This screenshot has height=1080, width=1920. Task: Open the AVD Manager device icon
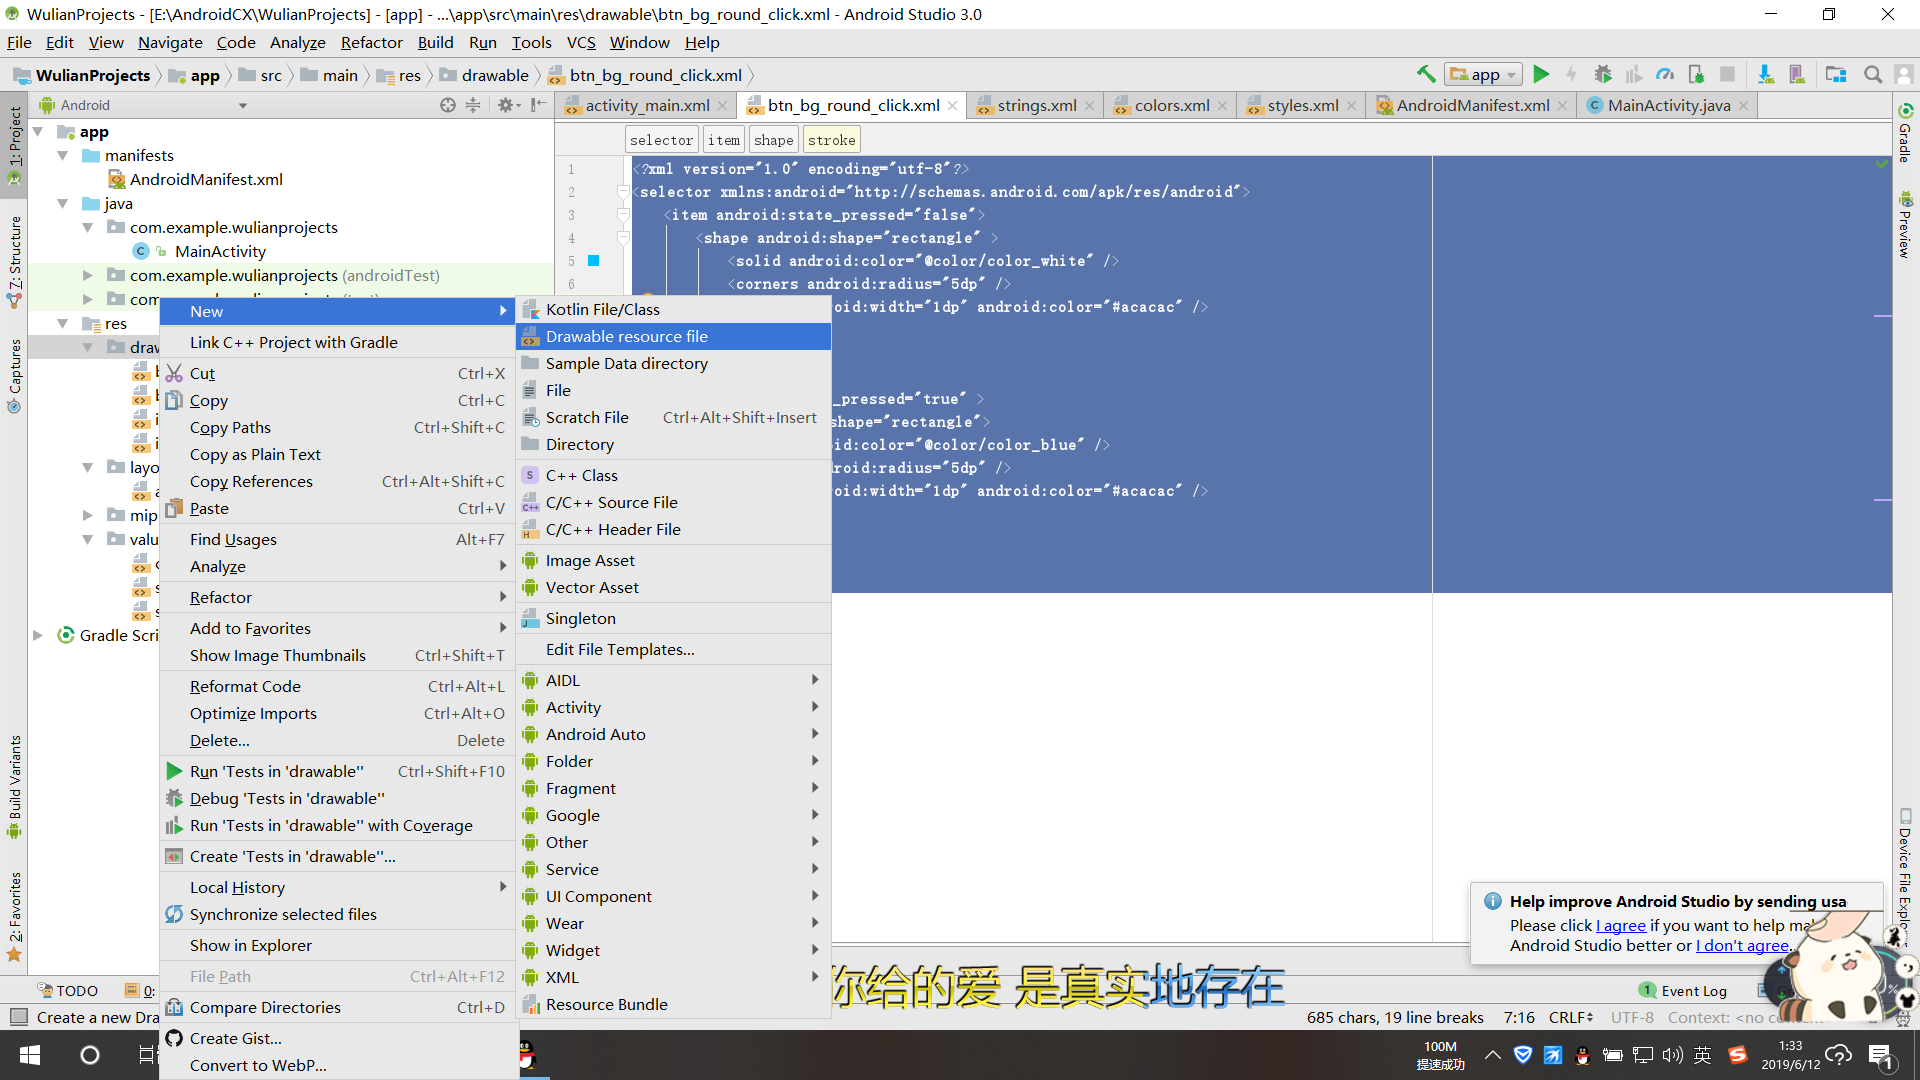(x=1797, y=74)
